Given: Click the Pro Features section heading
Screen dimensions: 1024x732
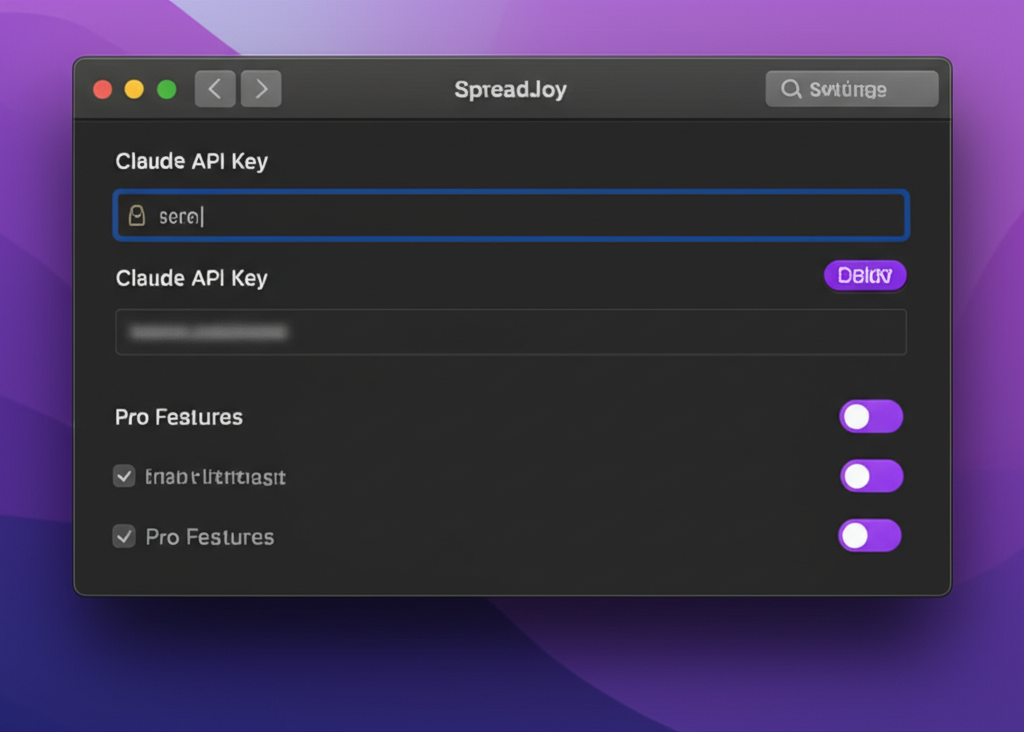Looking at the screenshot, I should (179, 417).
